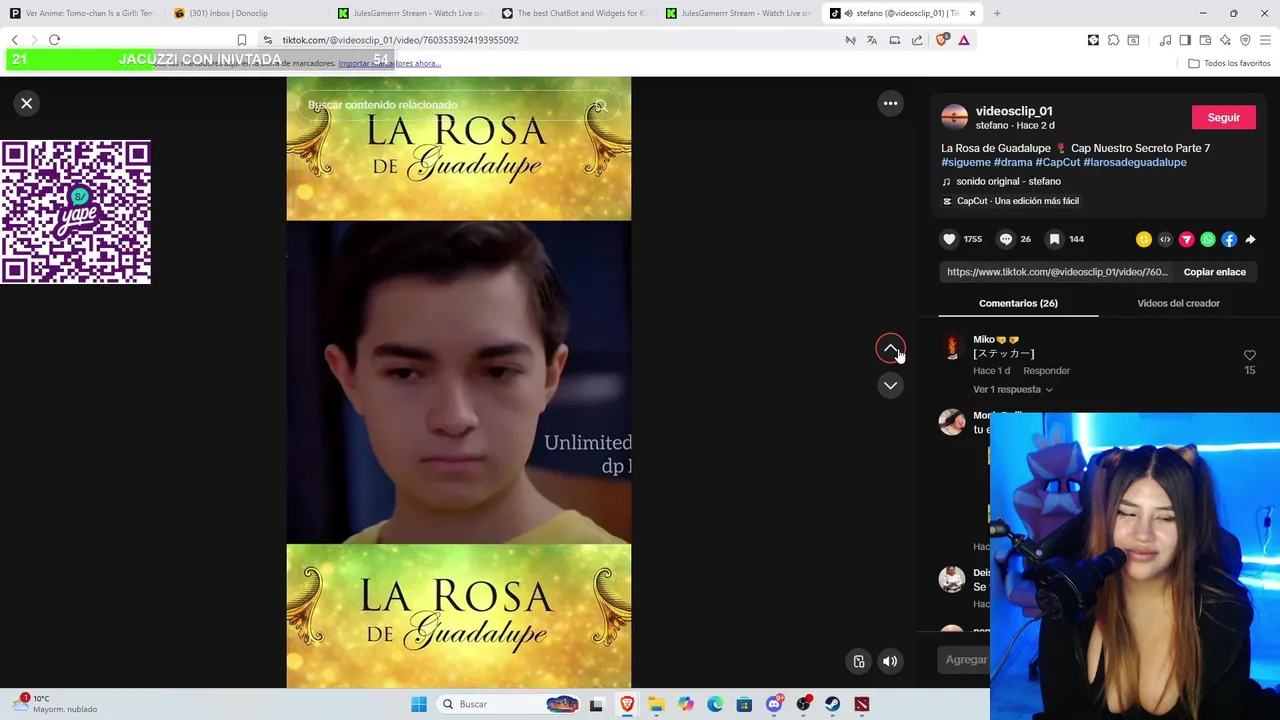The width and height of the screenshot is (1280, 720).
Task: Switch to The best ChatBot and Widgets tab
Action: point(574,13)
